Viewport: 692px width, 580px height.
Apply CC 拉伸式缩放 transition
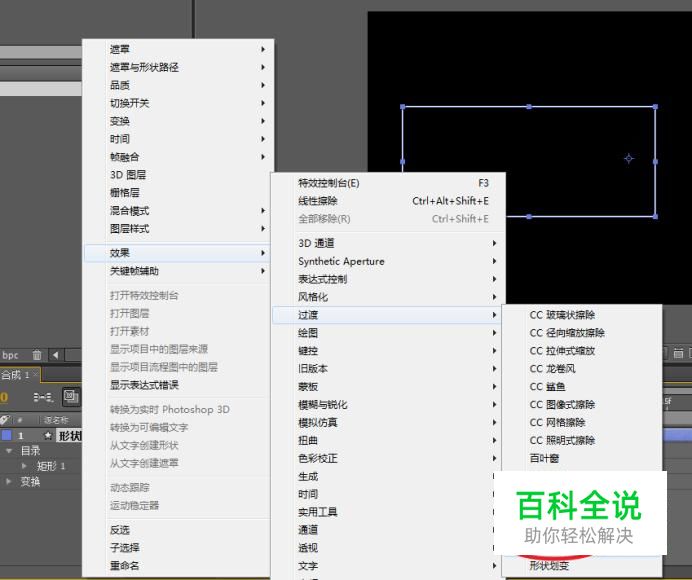(x=582, y=351)
